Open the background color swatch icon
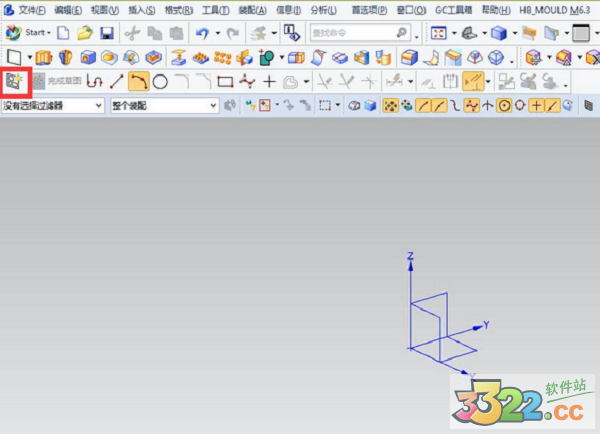Screen dimensions: 600x434 581,33
